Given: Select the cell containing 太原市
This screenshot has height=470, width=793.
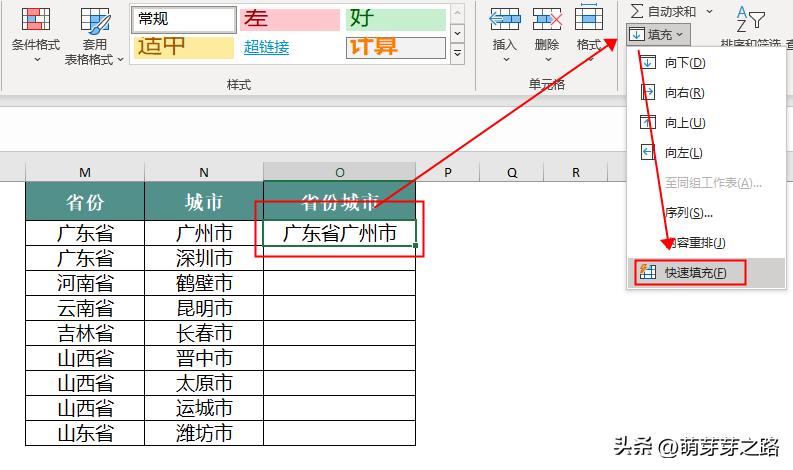Looking at the screenshot, I should (x=204, y=383).
